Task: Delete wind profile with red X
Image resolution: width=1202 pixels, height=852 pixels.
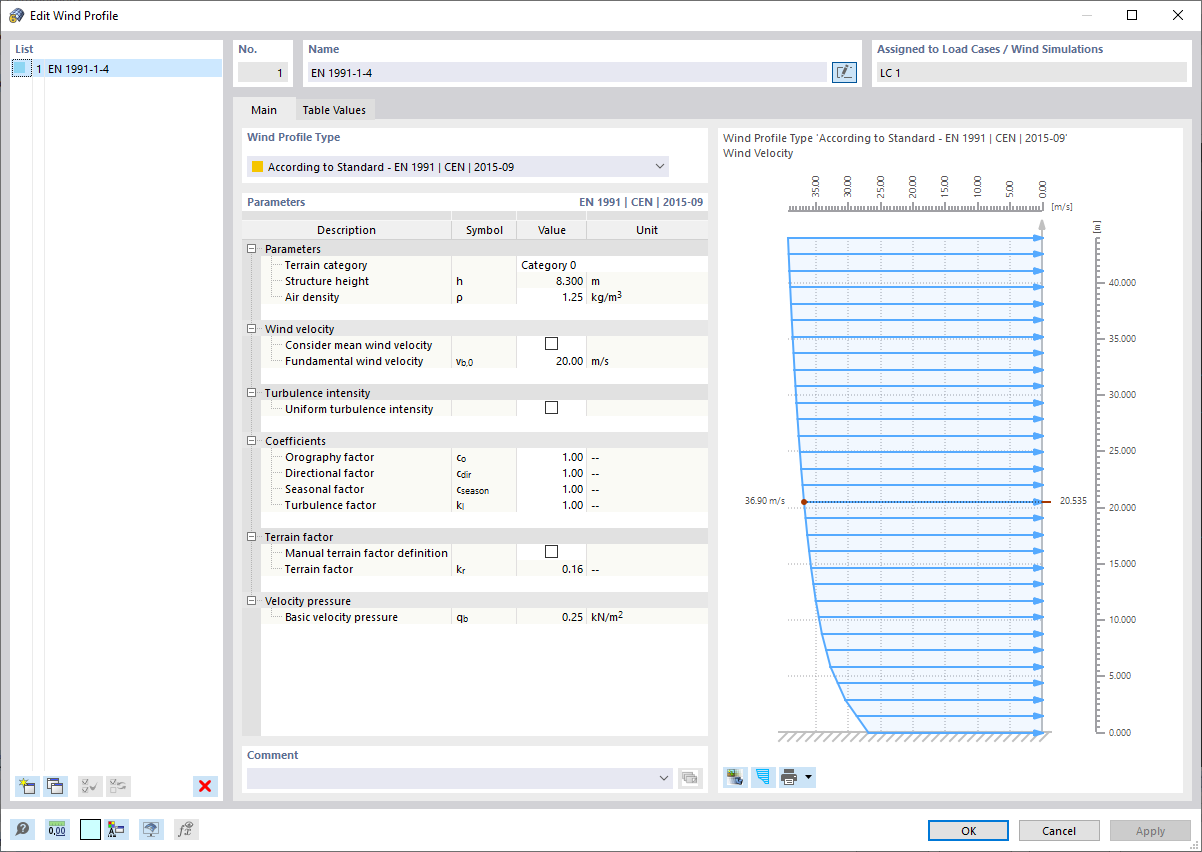Action: pos(205,786)
